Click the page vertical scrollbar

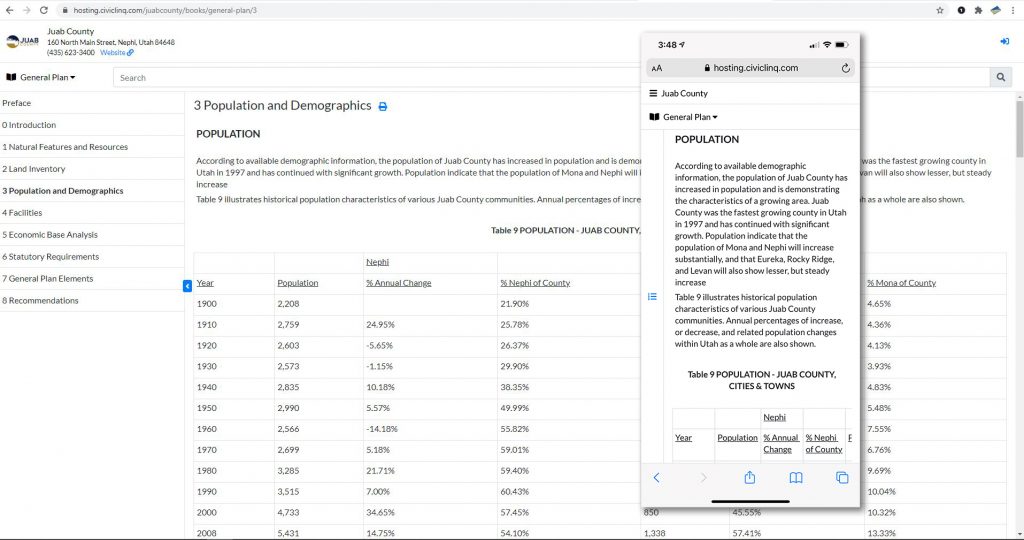point(1019,127)
